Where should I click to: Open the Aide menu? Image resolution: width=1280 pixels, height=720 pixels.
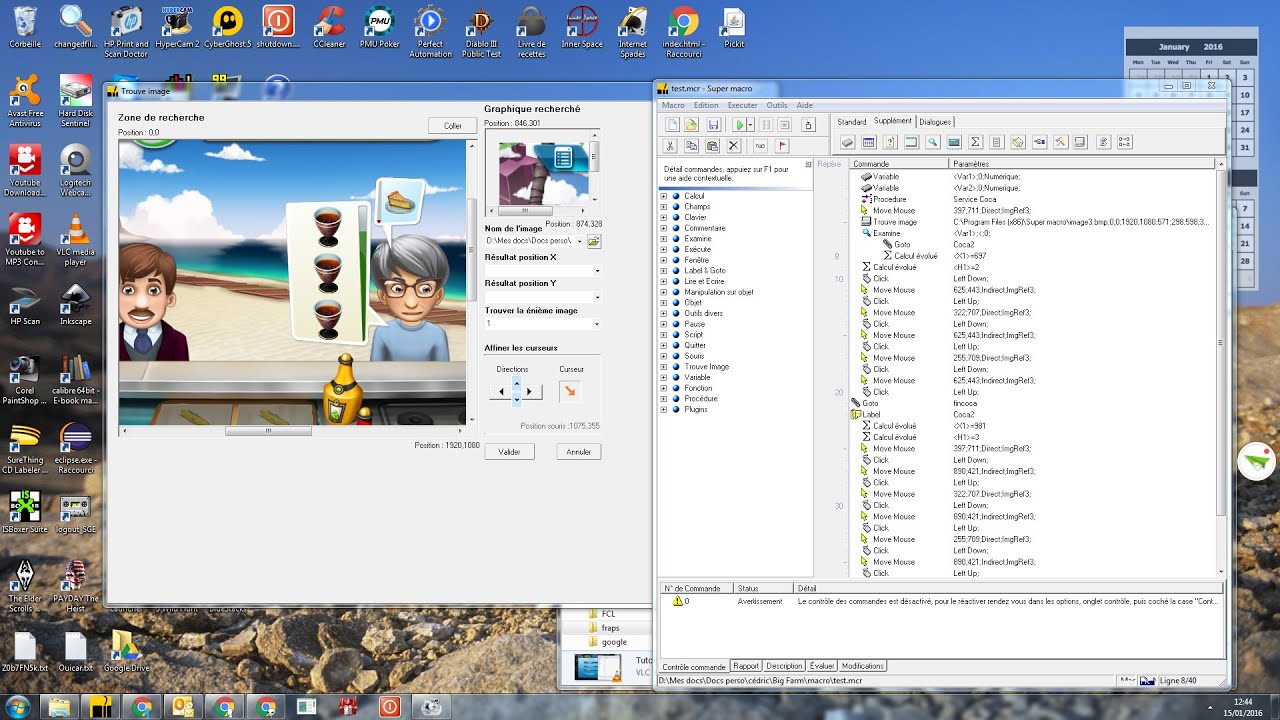click(804, 105)
